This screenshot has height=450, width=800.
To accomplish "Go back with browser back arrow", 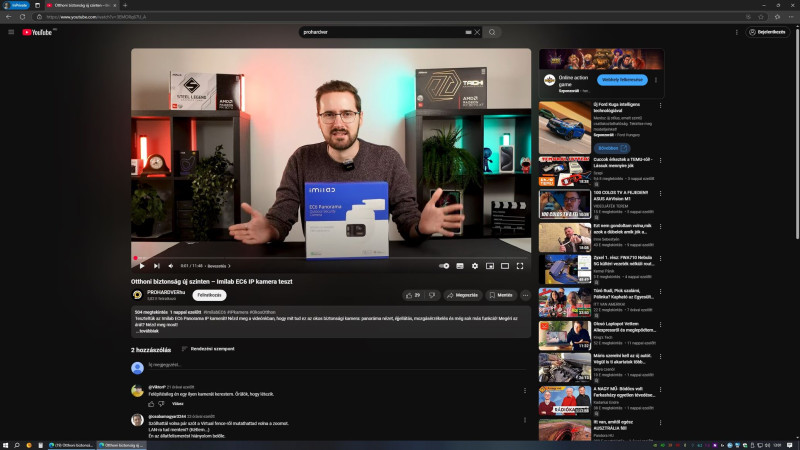I will point(9,17).
